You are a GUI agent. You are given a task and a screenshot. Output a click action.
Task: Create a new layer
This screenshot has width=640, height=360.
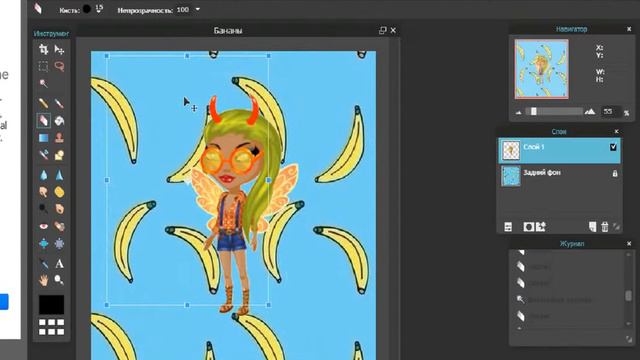pyautogui.click(x=592, y=227)
